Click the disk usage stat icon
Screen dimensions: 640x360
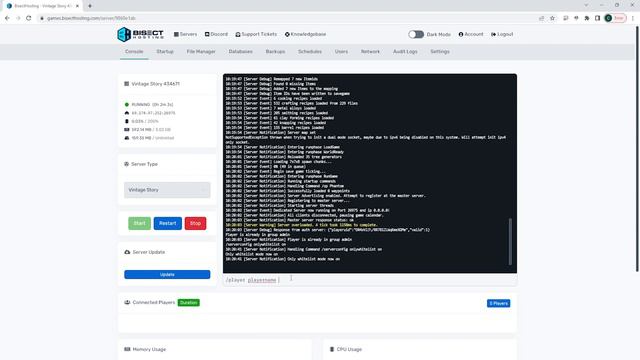tap(127, 138)
